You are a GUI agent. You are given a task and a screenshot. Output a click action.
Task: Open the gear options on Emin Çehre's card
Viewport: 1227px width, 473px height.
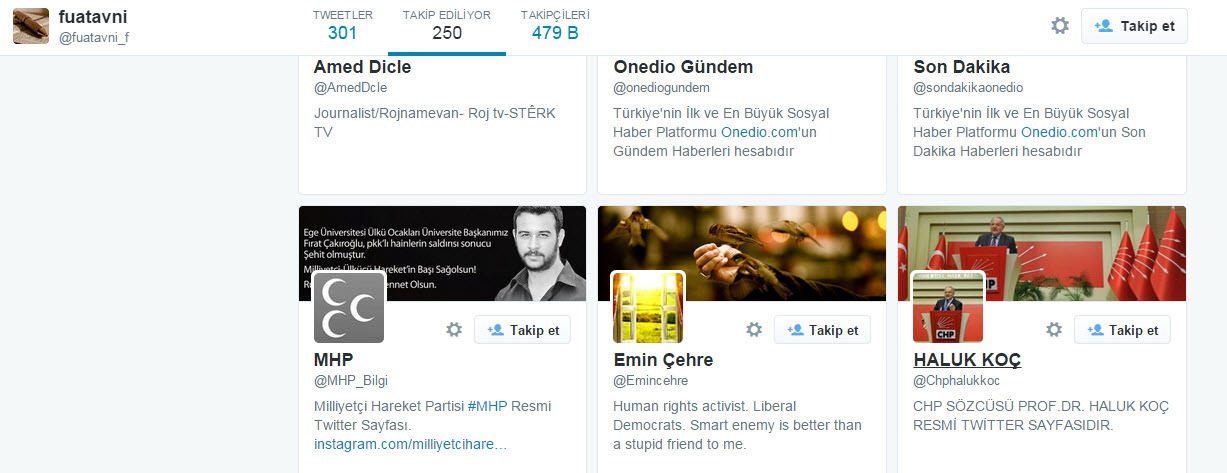[754, 330]
